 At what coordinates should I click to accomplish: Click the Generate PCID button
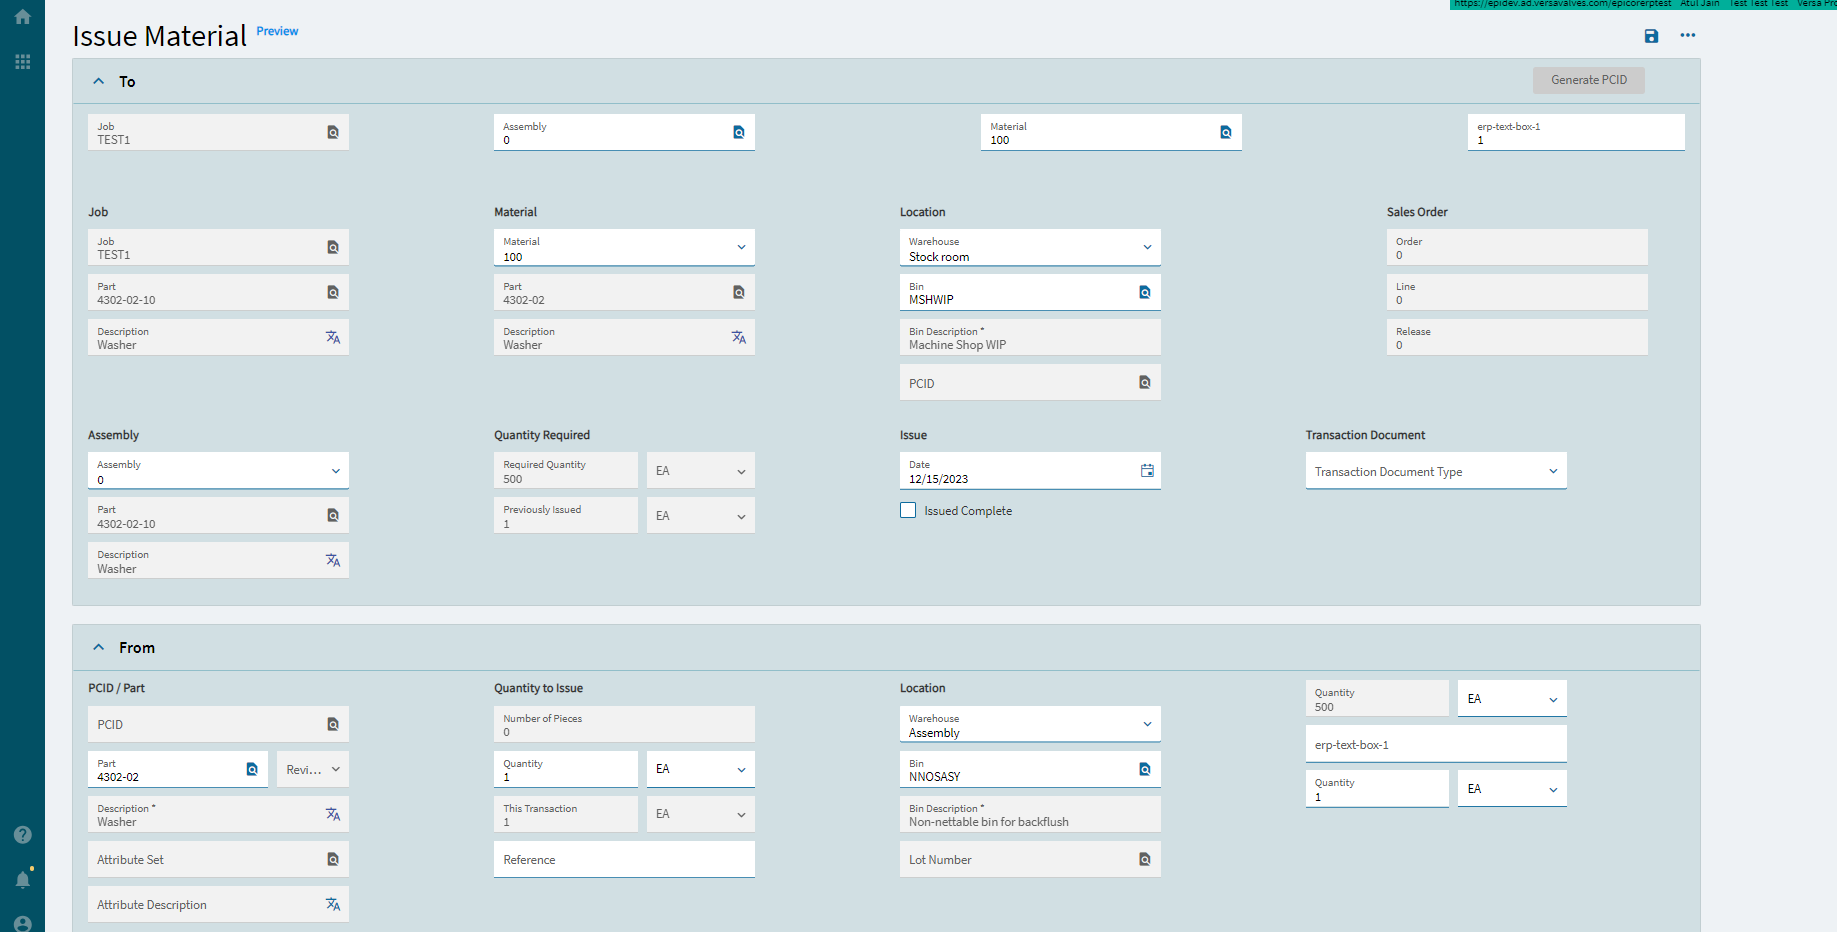click(x=1588, y=80)
